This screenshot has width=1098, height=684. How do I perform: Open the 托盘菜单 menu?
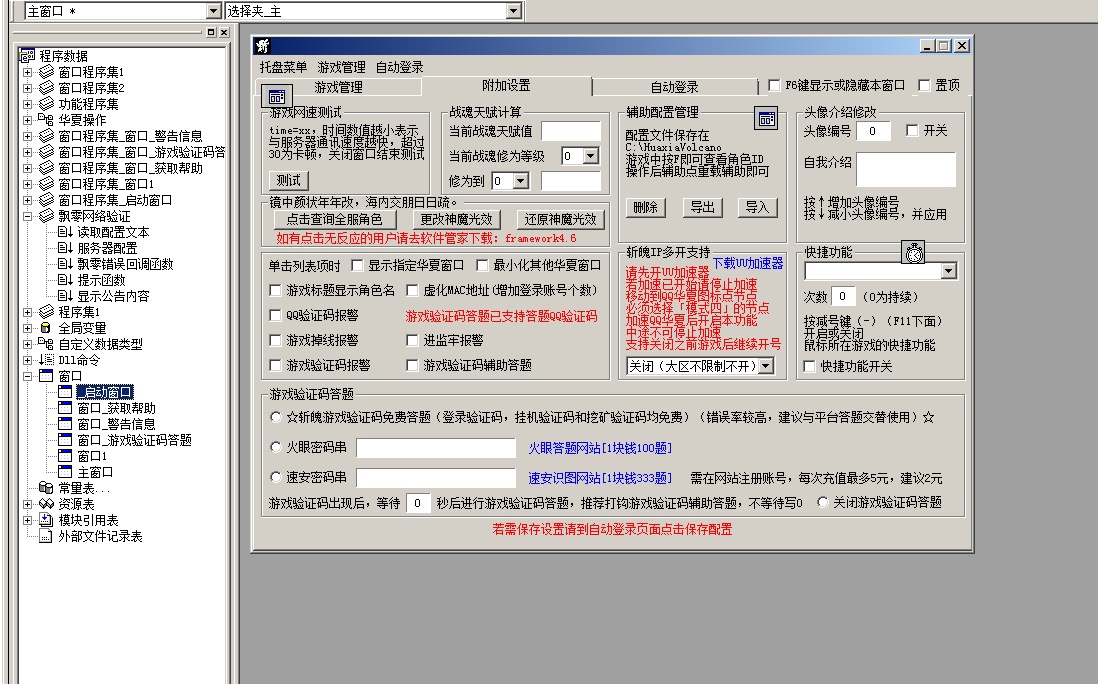283,67
